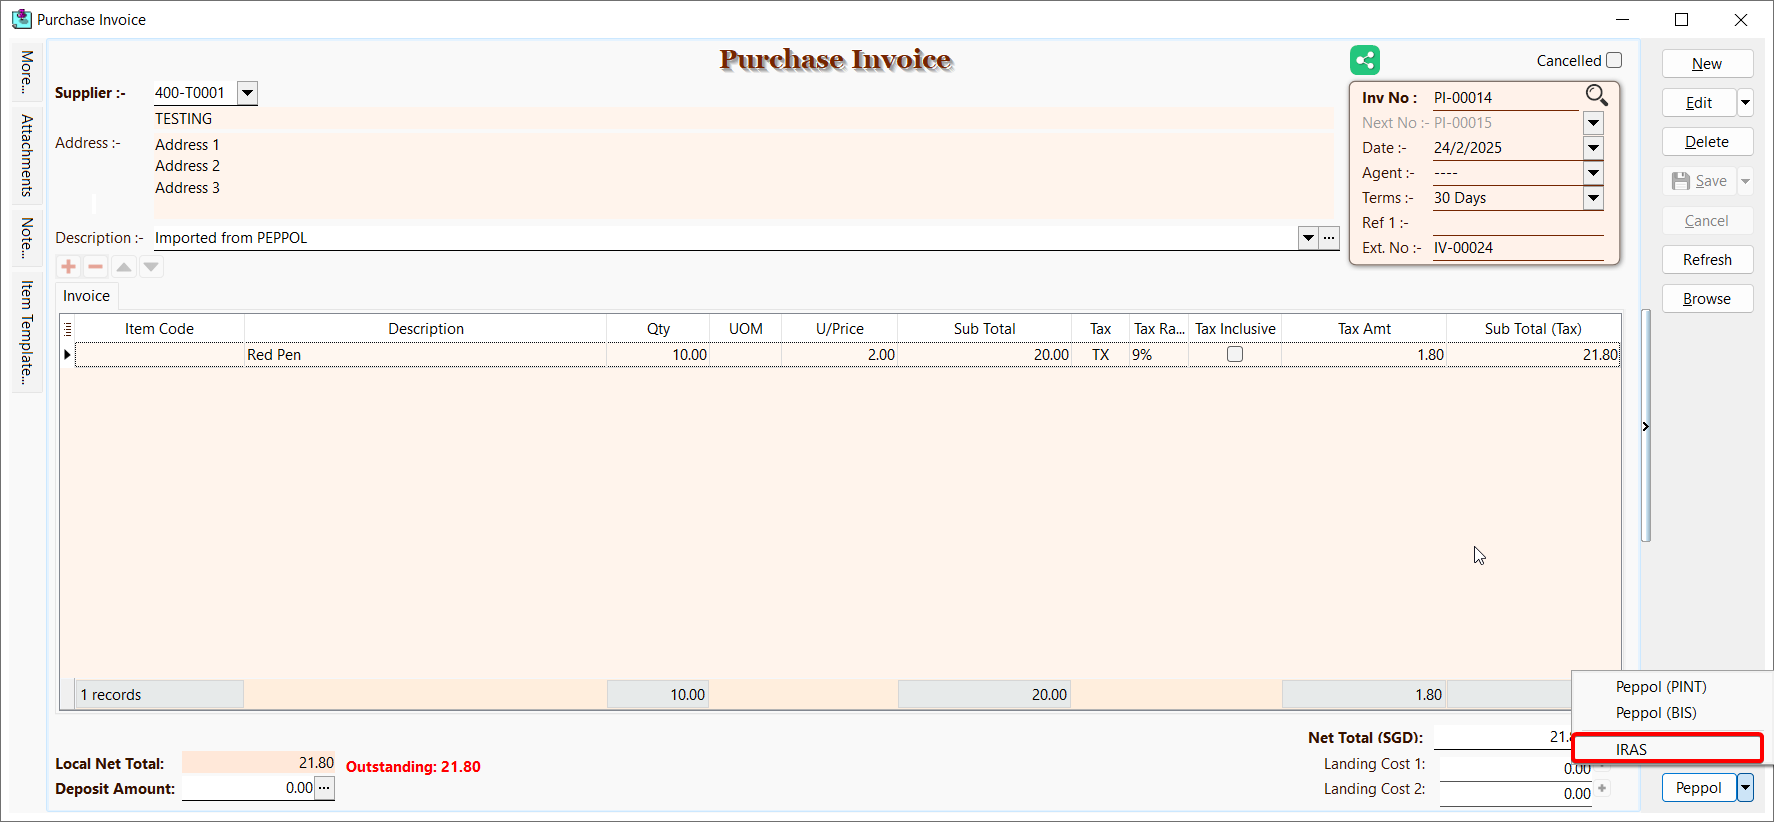Image resolution: width=1774 pixels, height=822 pixels.
Task: Tick Tax Inclusive checkbox for Red Pen
Action: [1235, 354]
